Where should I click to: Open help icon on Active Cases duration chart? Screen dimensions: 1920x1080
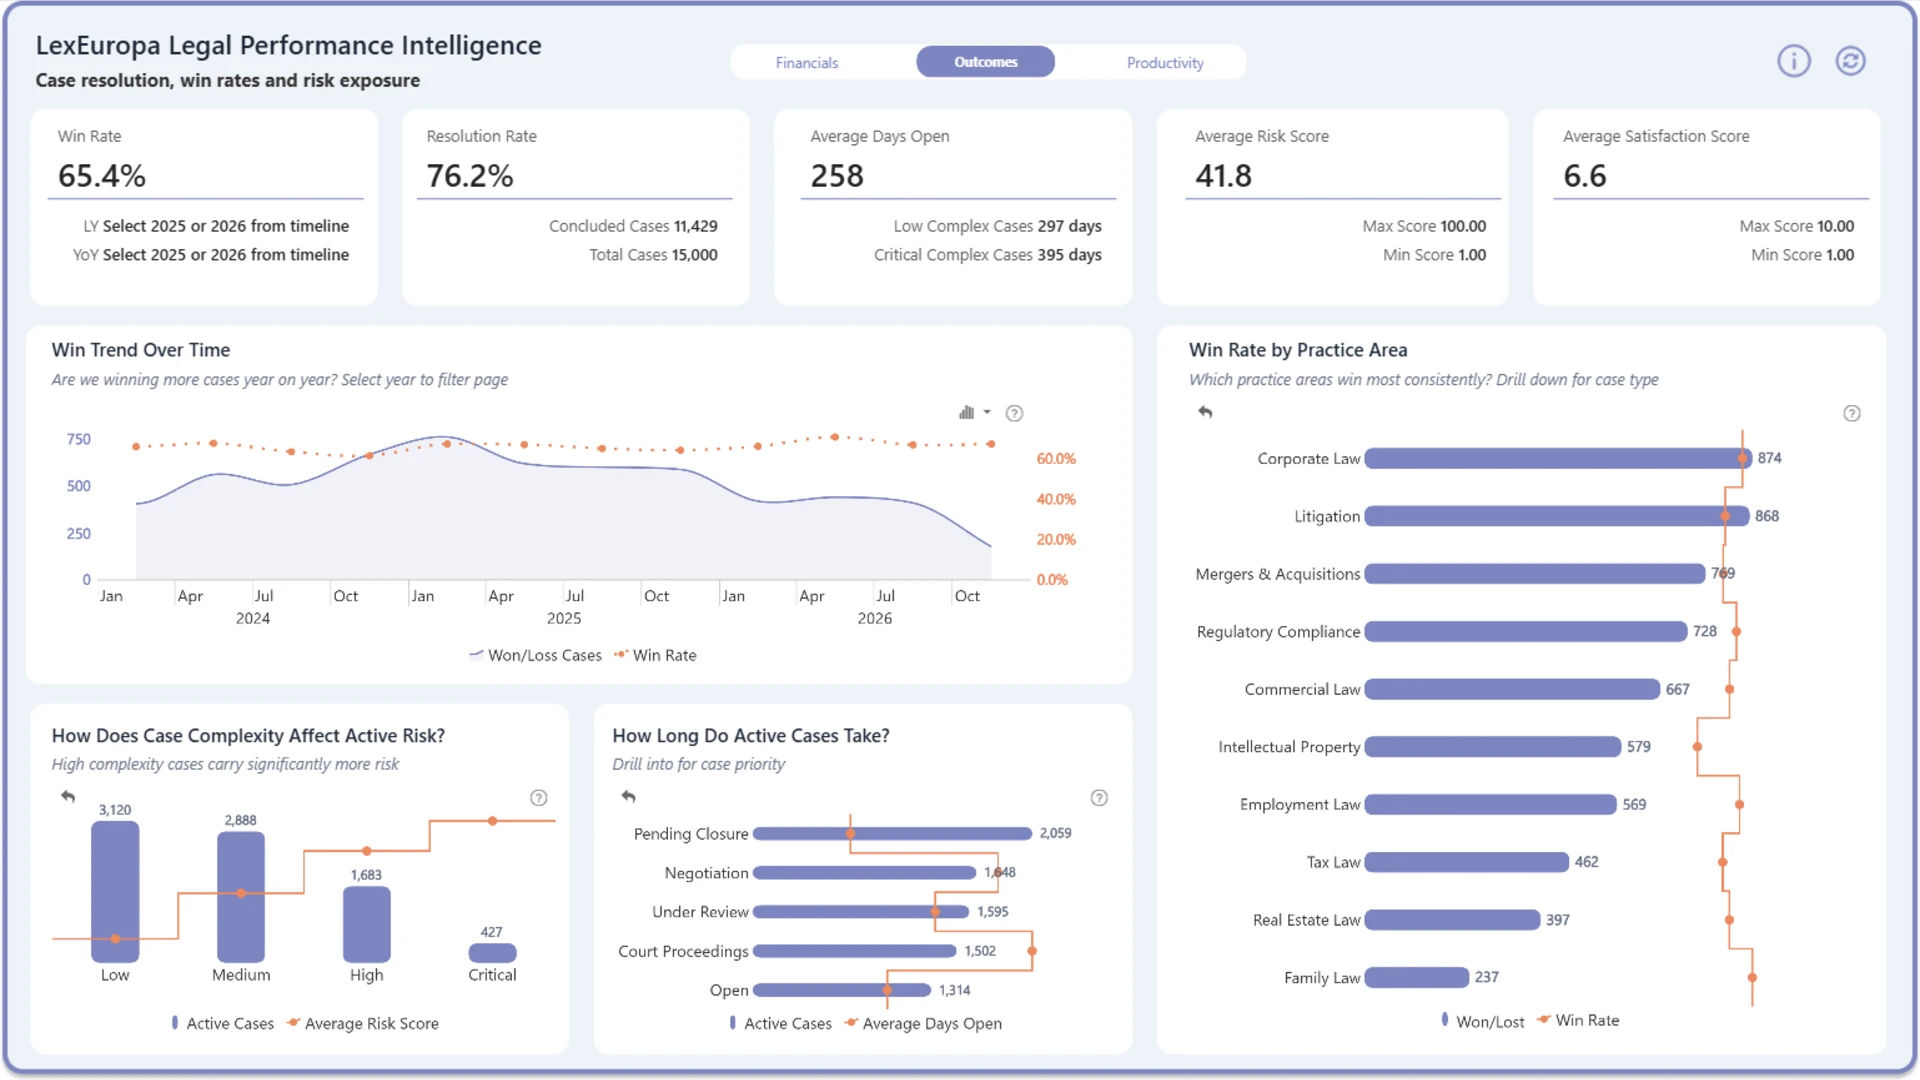tap(1099, 798)
